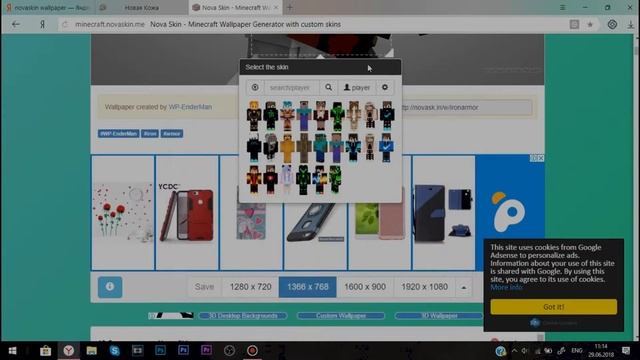Choose the brown wooden skin
The width and height of the screenshot is (640, 360).
click(x=304, y=148)
